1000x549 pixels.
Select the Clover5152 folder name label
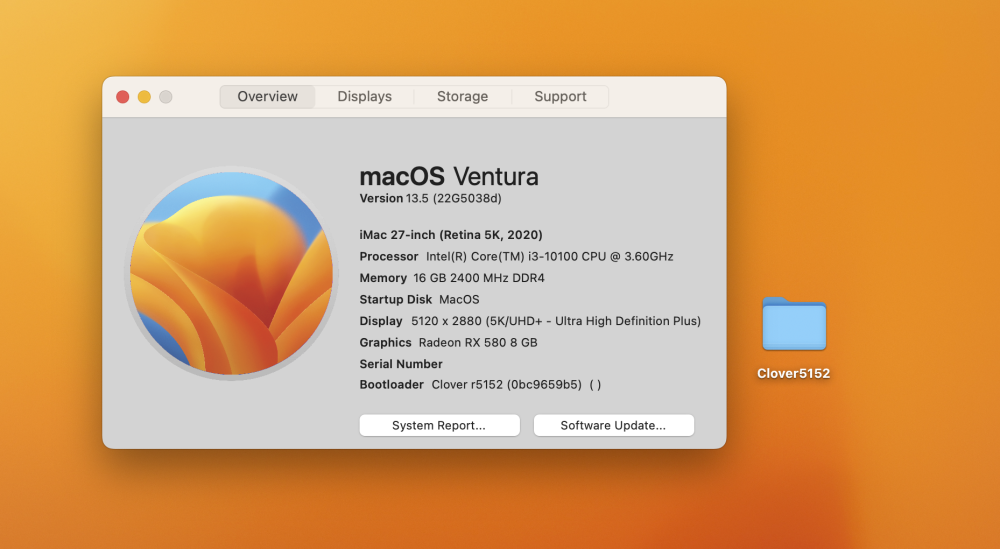coord(793,374)
